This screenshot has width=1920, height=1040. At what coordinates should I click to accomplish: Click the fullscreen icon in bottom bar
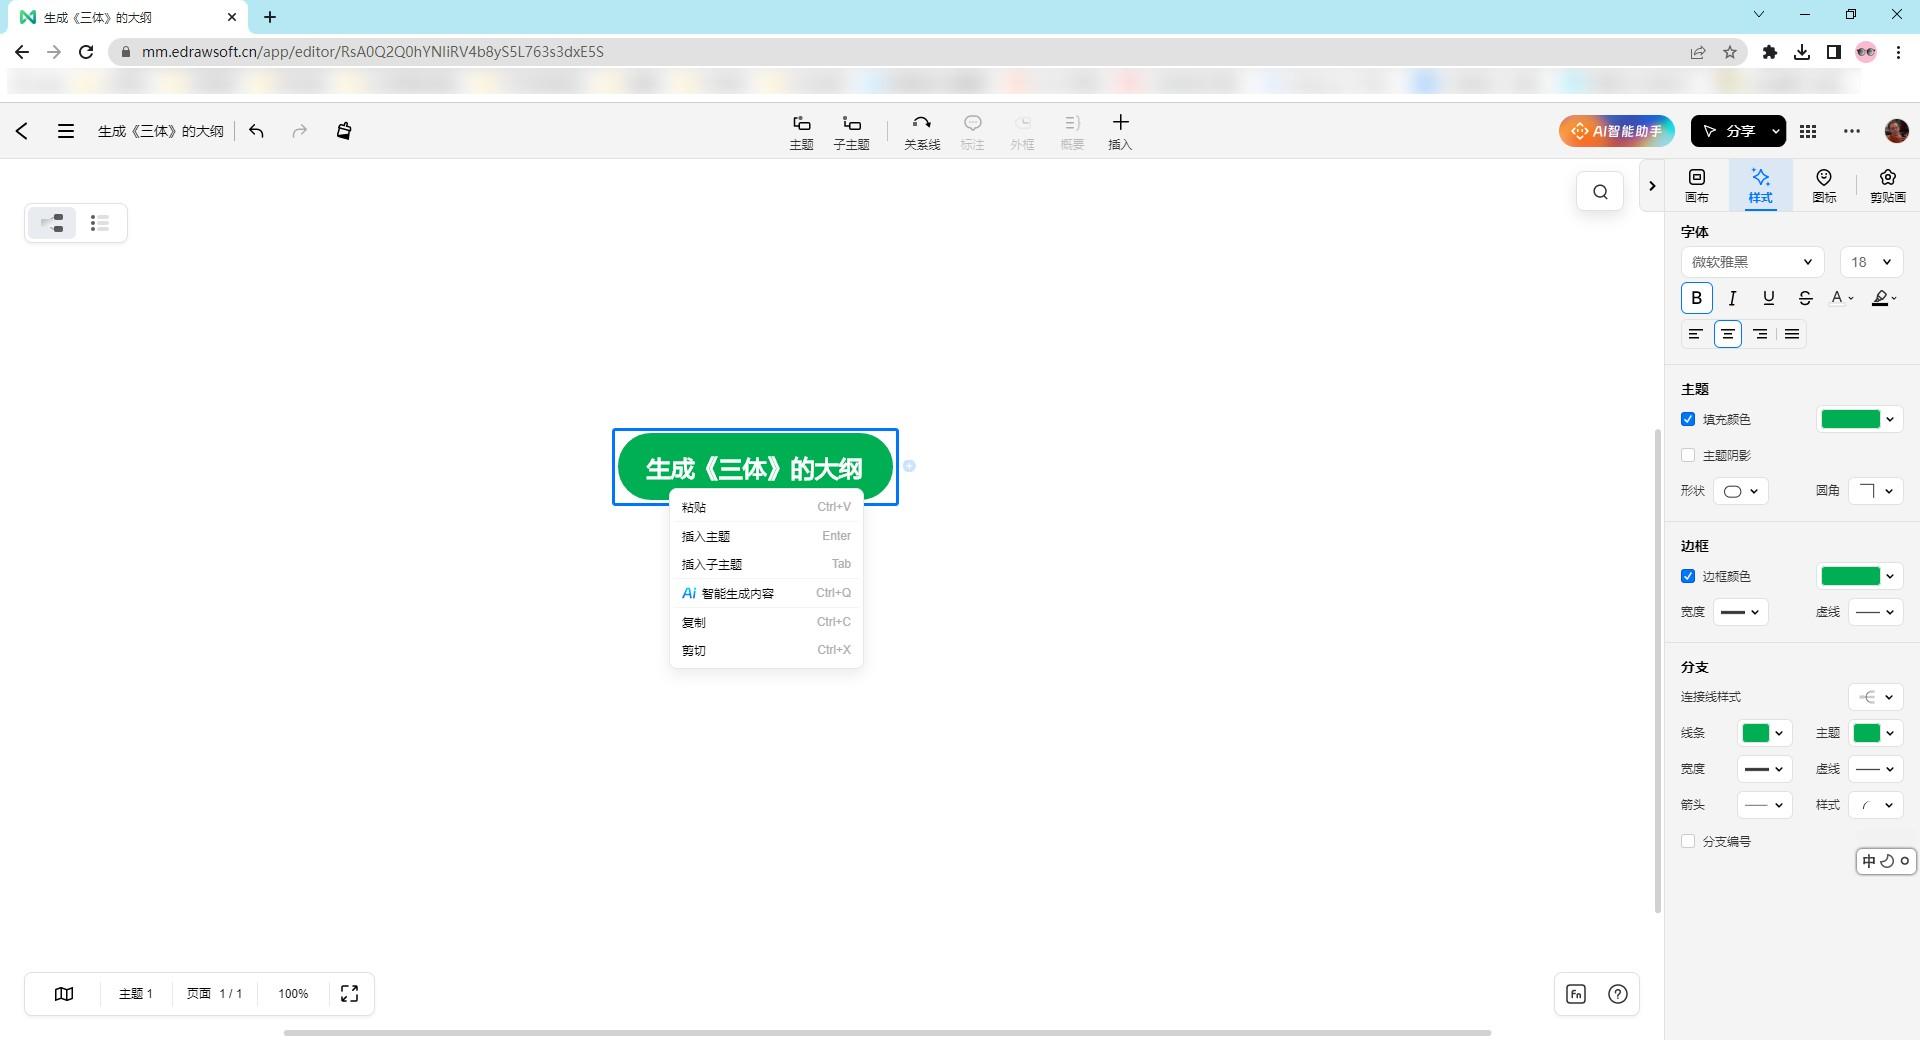click(349, 993)
